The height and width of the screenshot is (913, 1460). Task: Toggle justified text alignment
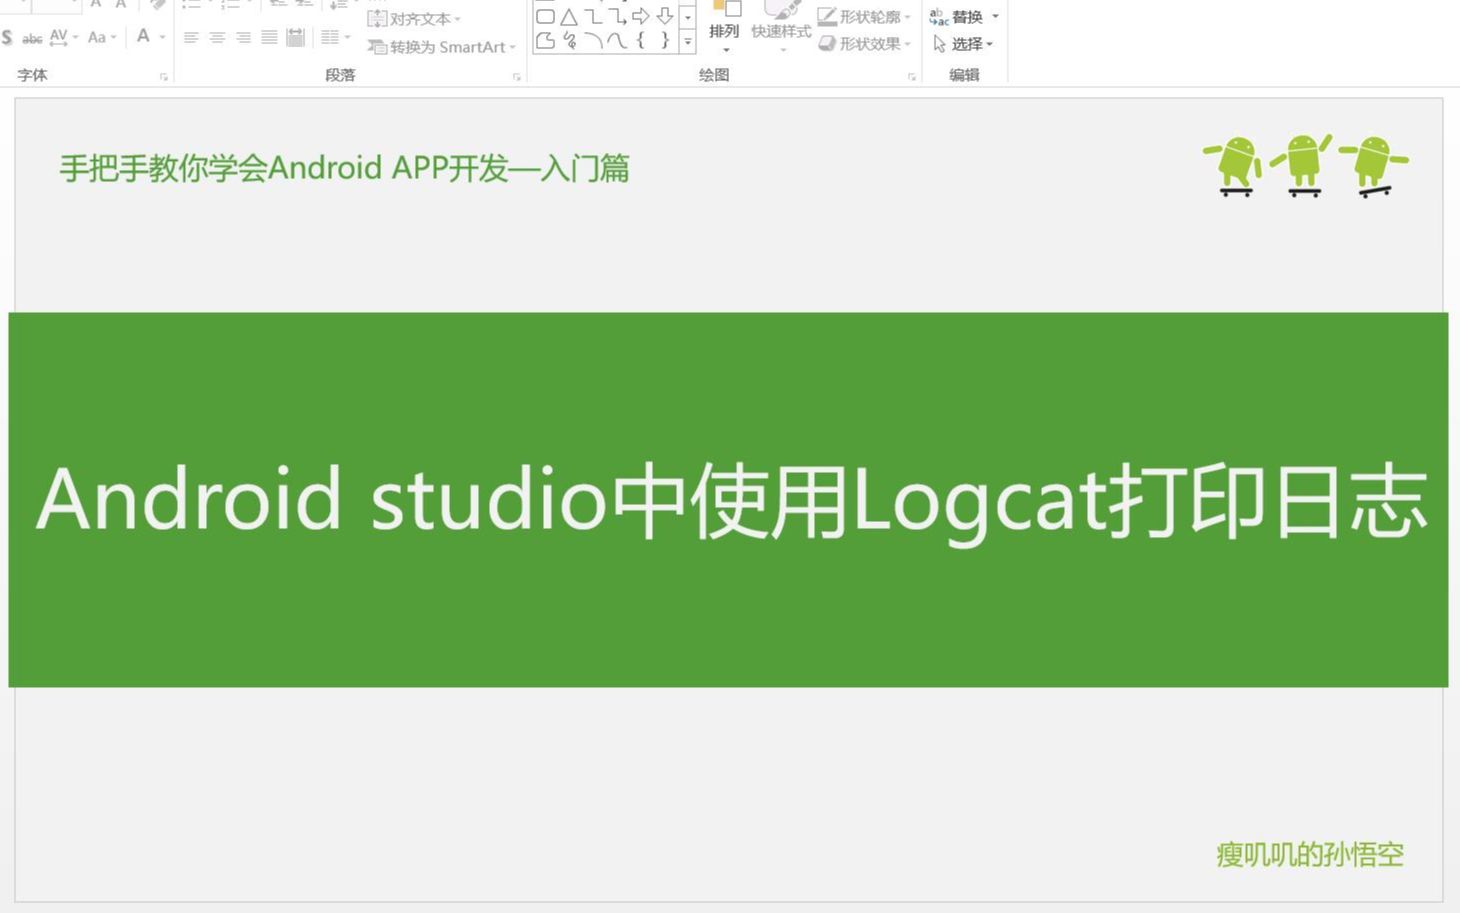[x=268, y=38]
